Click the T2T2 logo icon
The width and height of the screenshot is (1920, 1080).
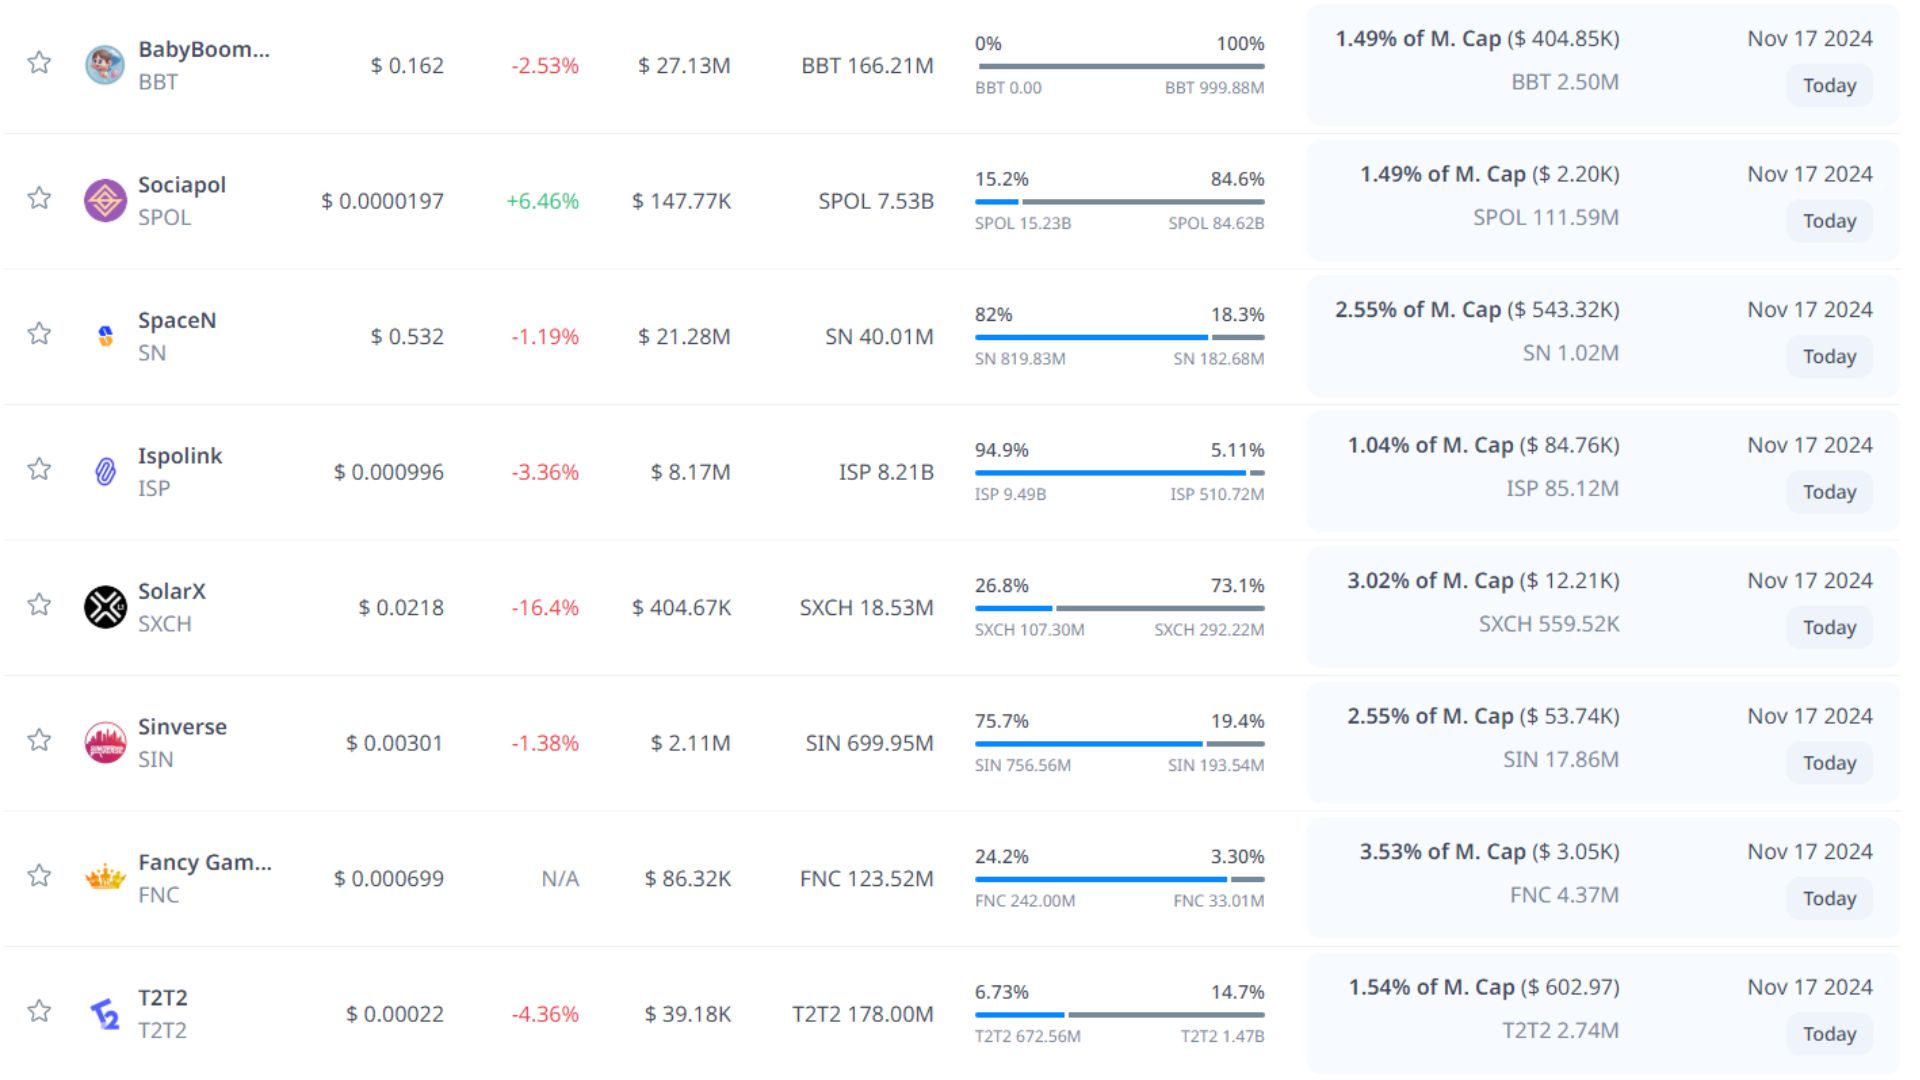[105, 1014]
